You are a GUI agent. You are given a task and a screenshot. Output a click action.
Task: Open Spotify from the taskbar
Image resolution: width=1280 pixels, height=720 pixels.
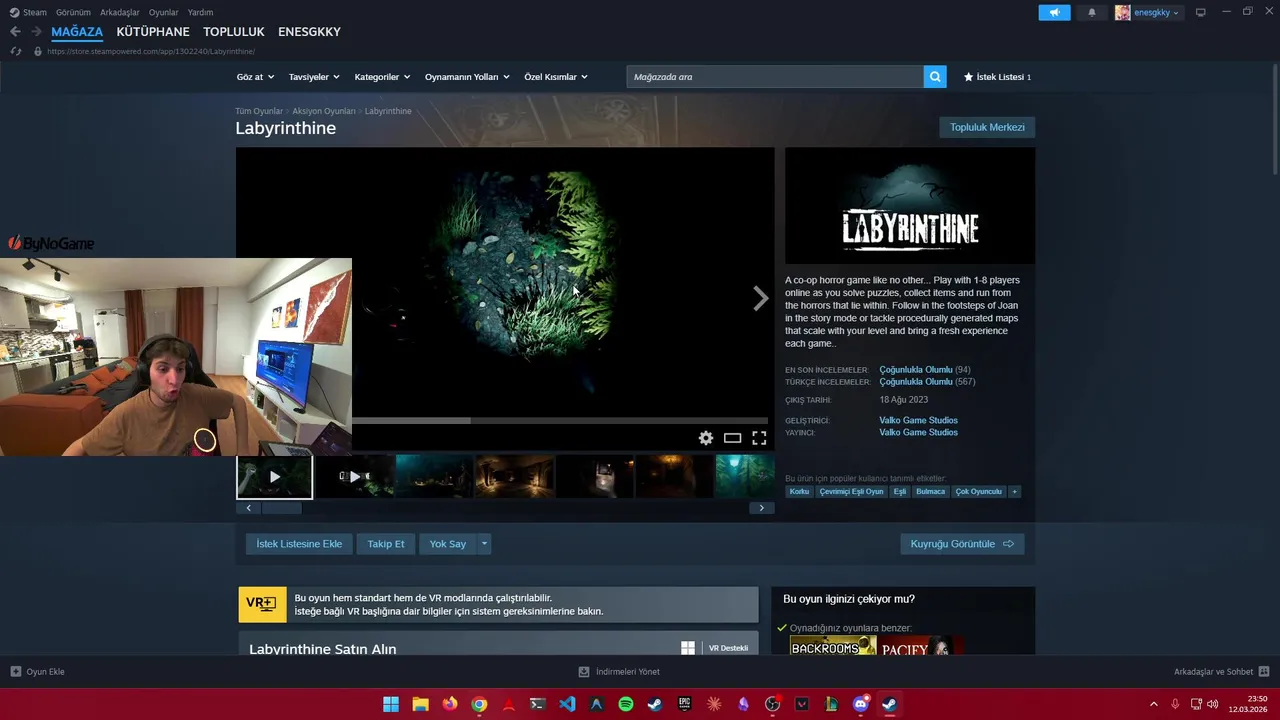tap(626, 704)
